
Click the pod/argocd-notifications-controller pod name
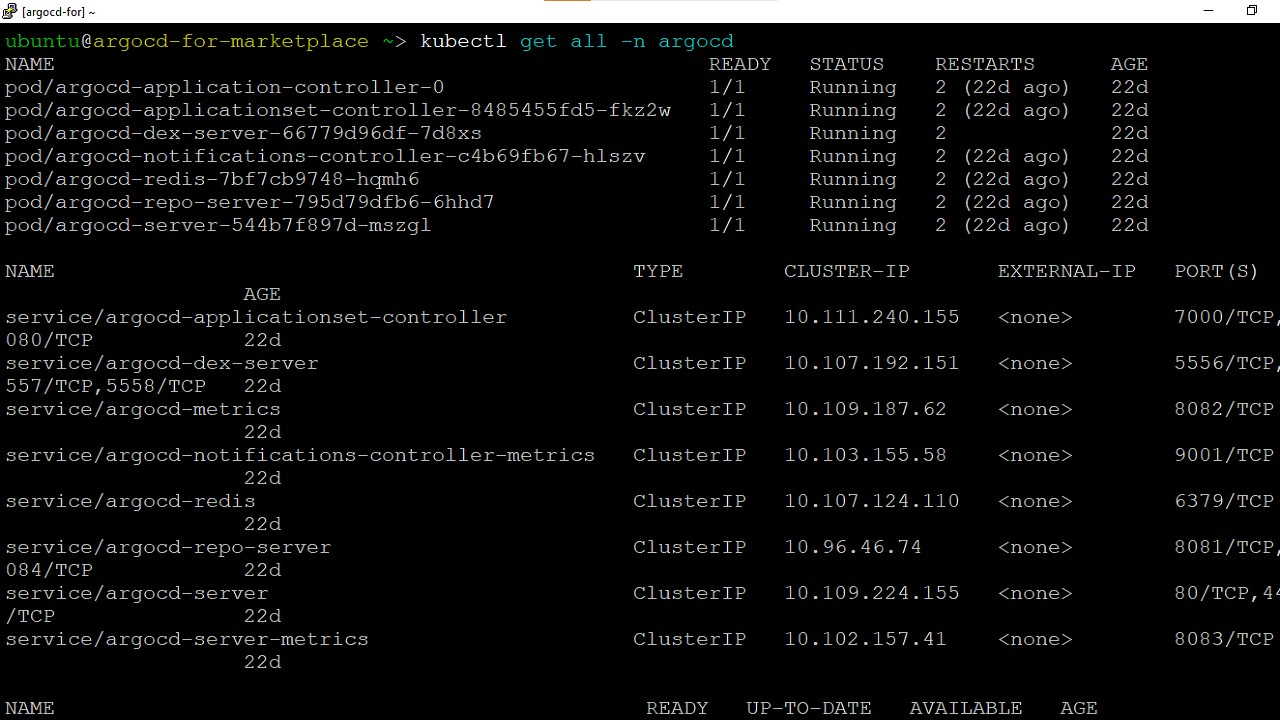[325, 156]
